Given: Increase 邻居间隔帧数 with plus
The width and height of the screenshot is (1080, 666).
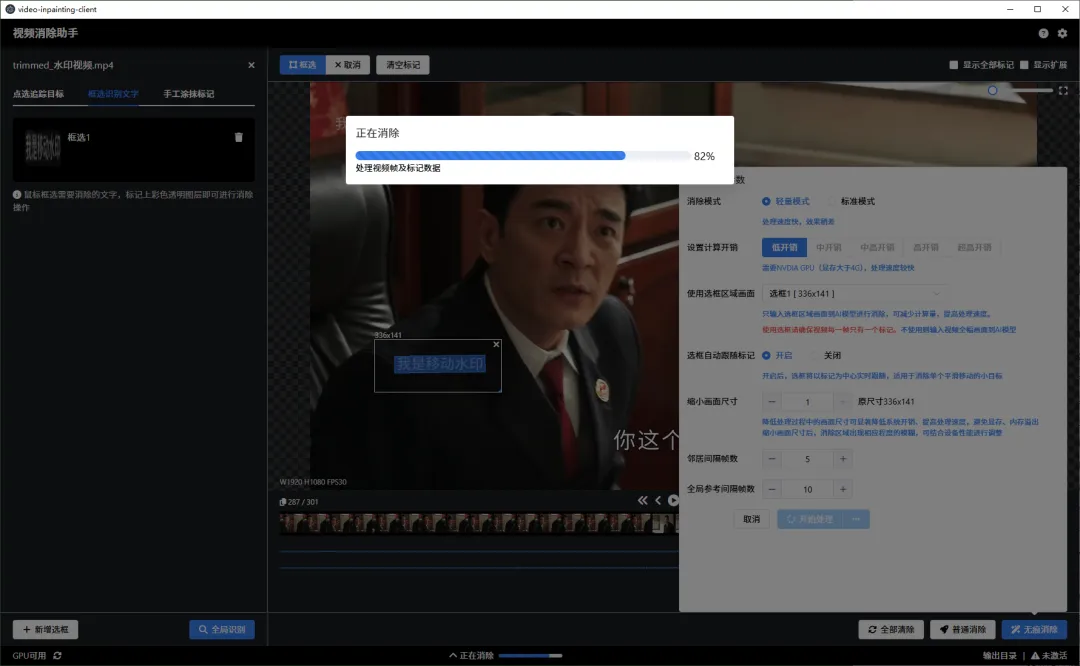Looking at the screenshot, I should 842,459.
